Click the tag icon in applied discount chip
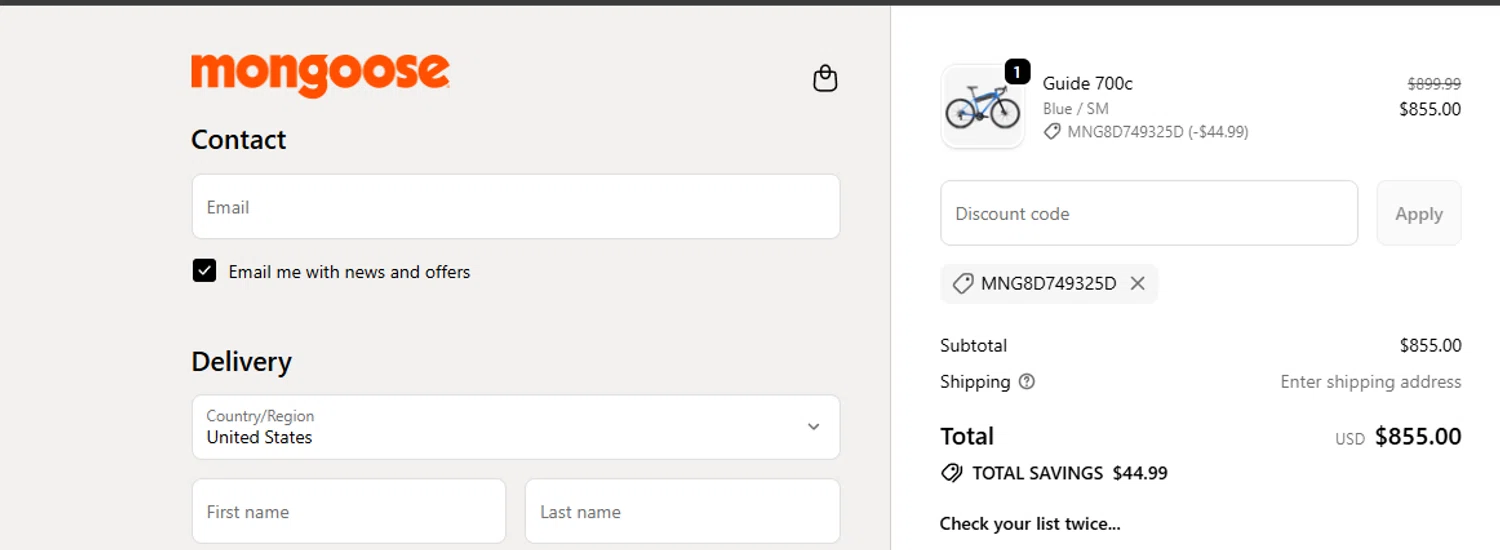Image resolution: width=1500 pixels, height=550 pixels. pos(962,284)
